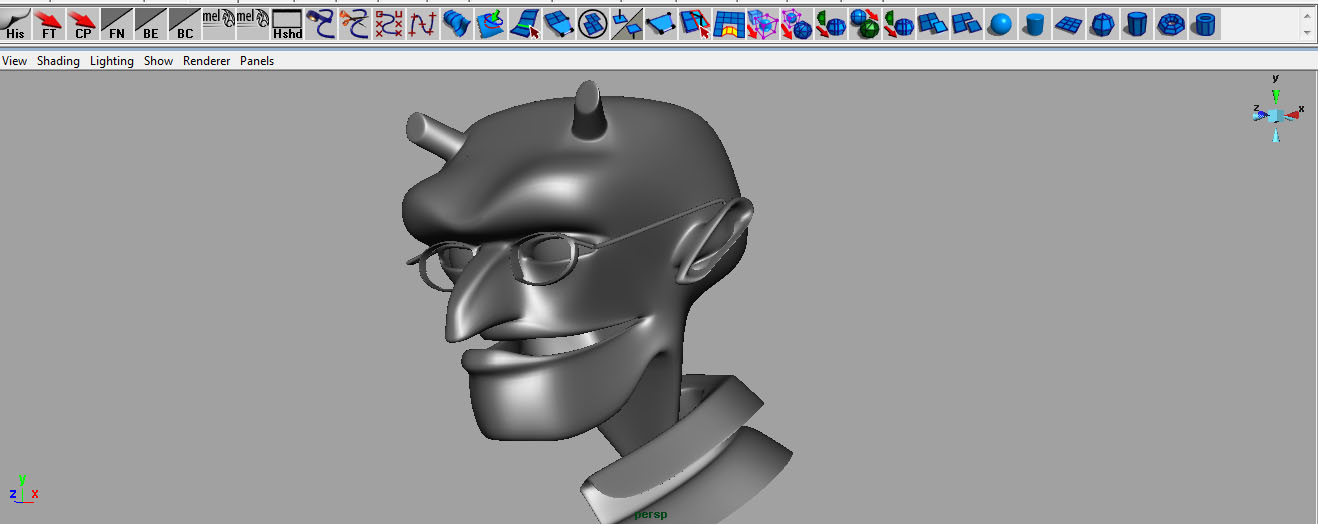Create a smooth NURBS sphere primitive

click(1000, 23)
